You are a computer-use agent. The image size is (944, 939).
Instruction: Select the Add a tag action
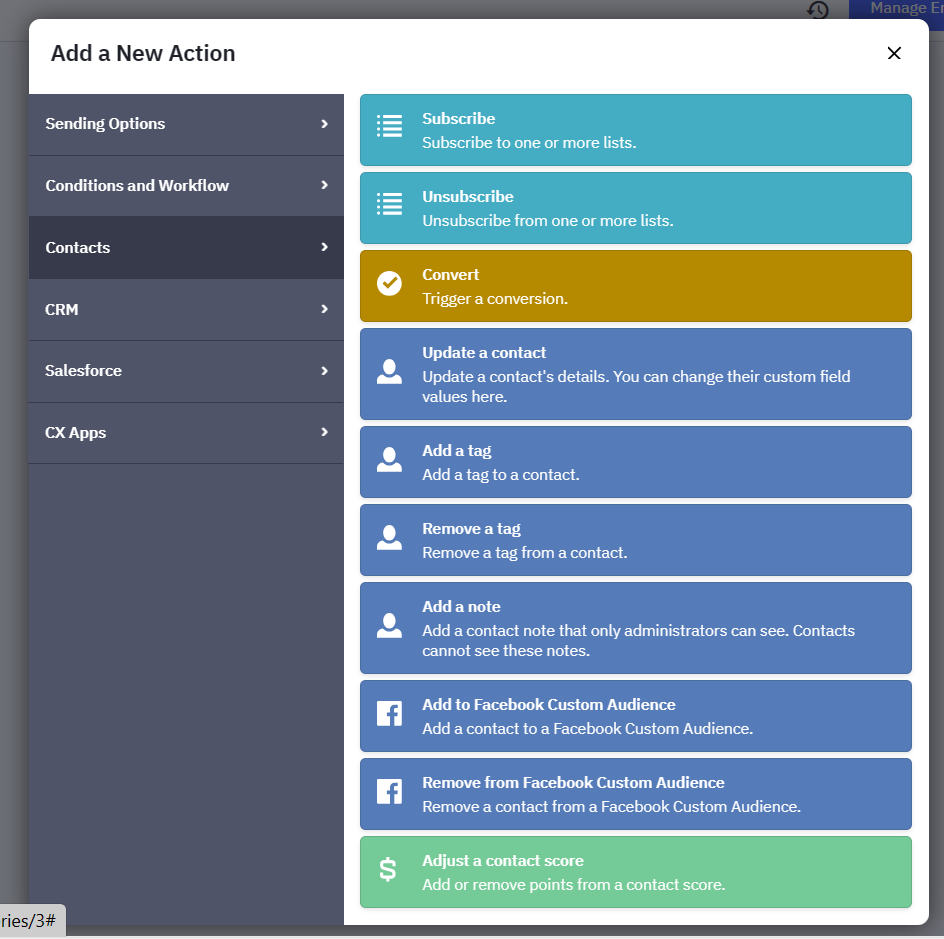point(636,462)
